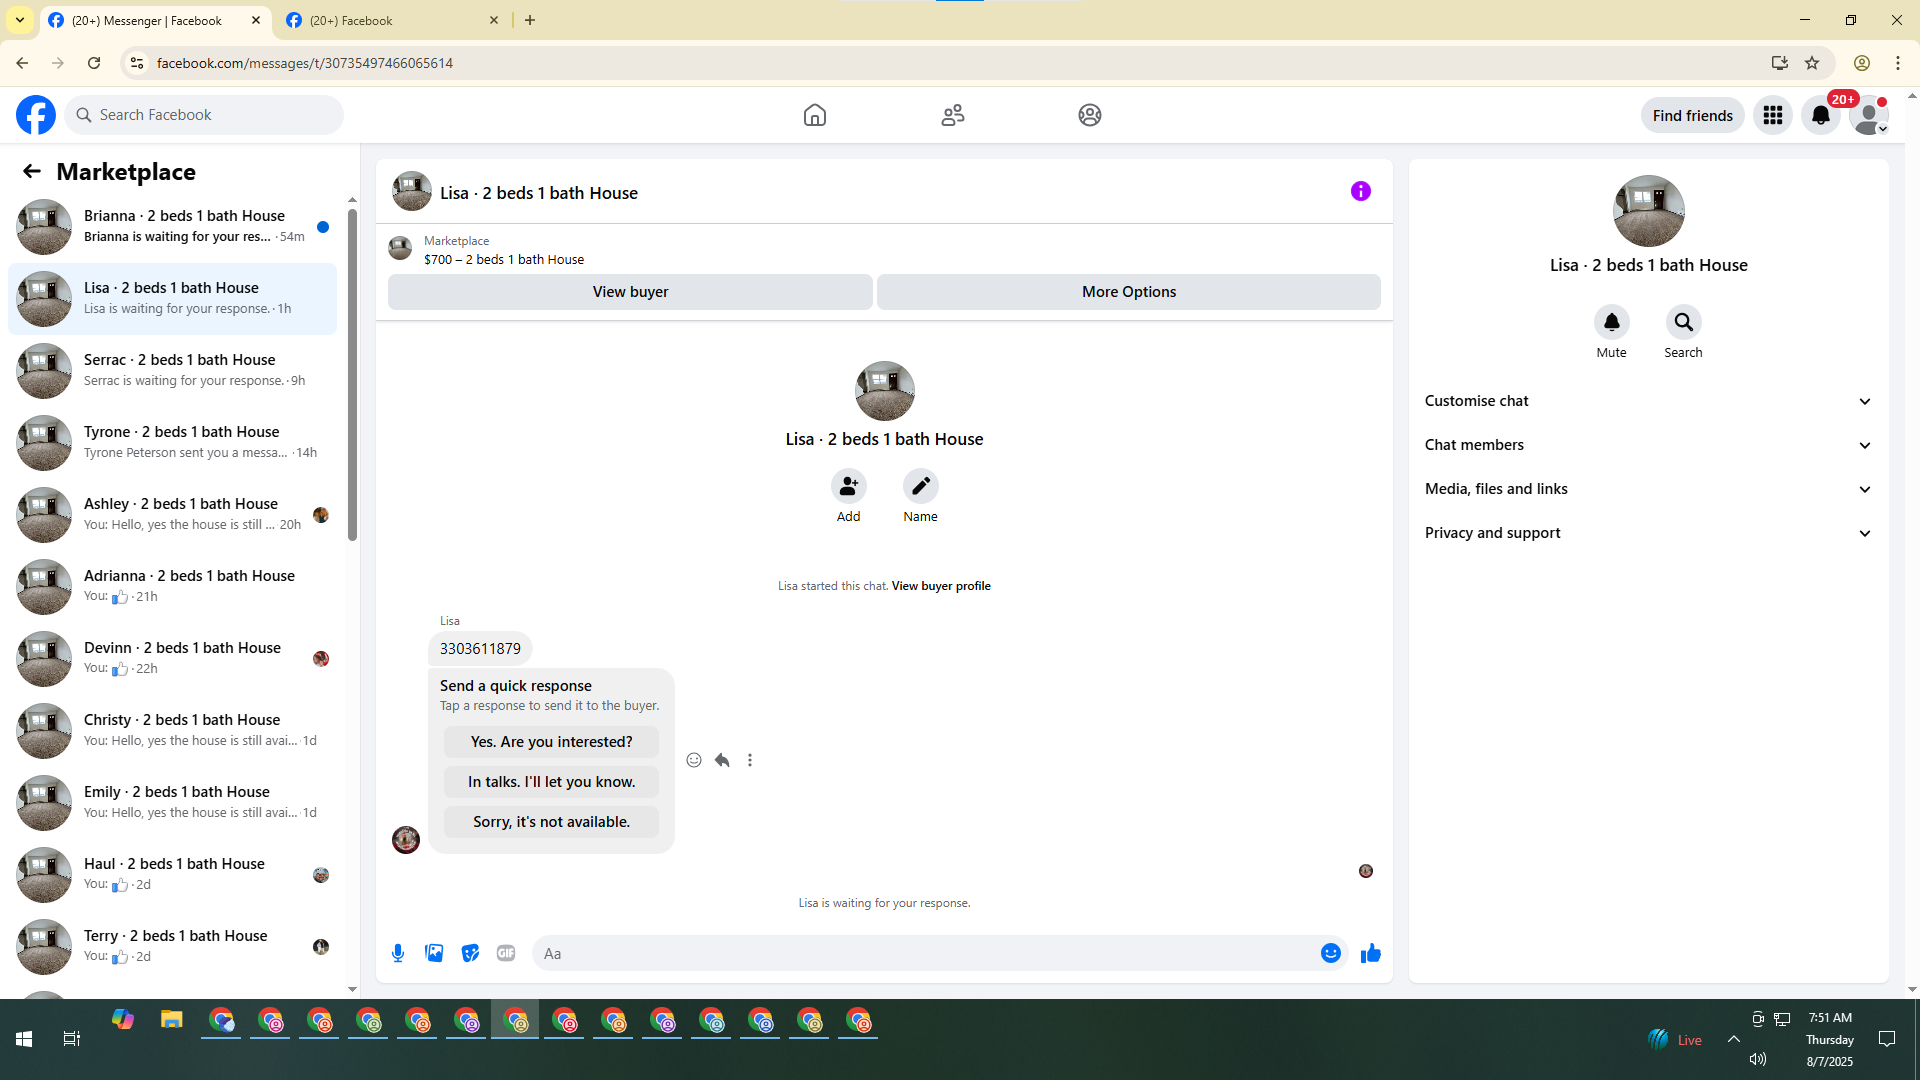Click Find friends button
The image size is (1920, 1080).
click(1692, 115)
